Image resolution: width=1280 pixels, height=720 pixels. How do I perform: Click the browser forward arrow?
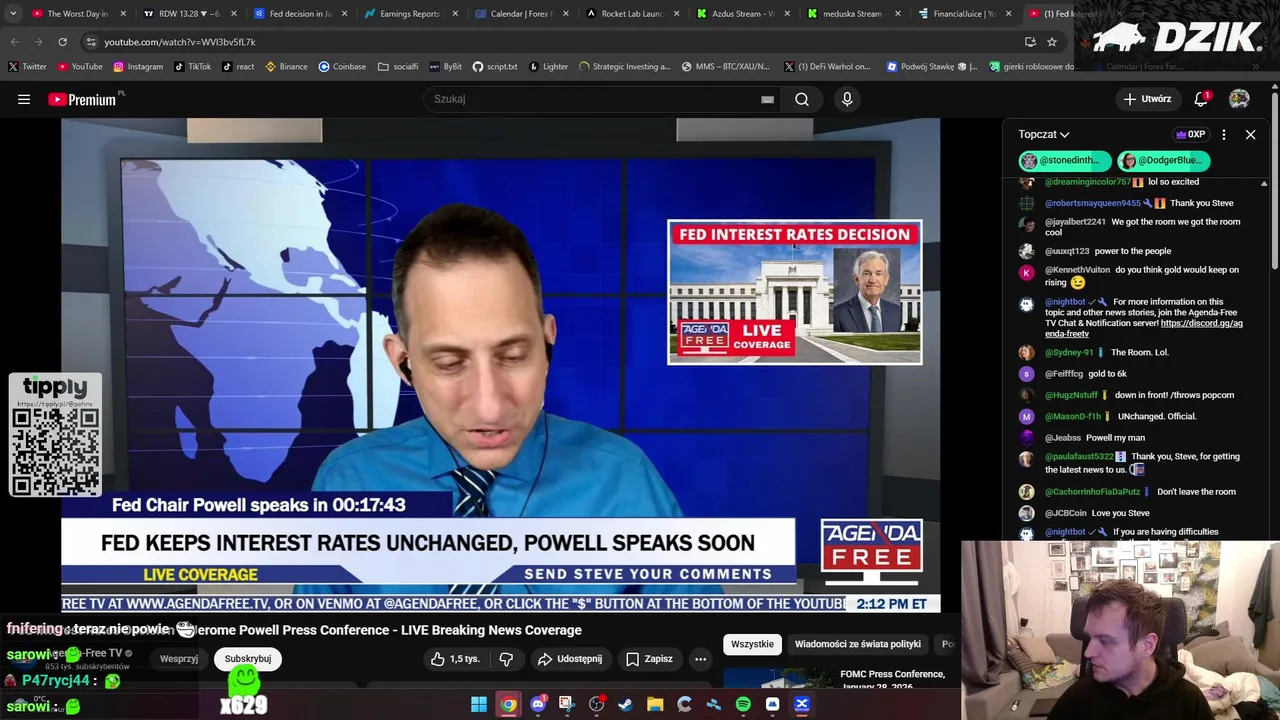click(38, 42)
